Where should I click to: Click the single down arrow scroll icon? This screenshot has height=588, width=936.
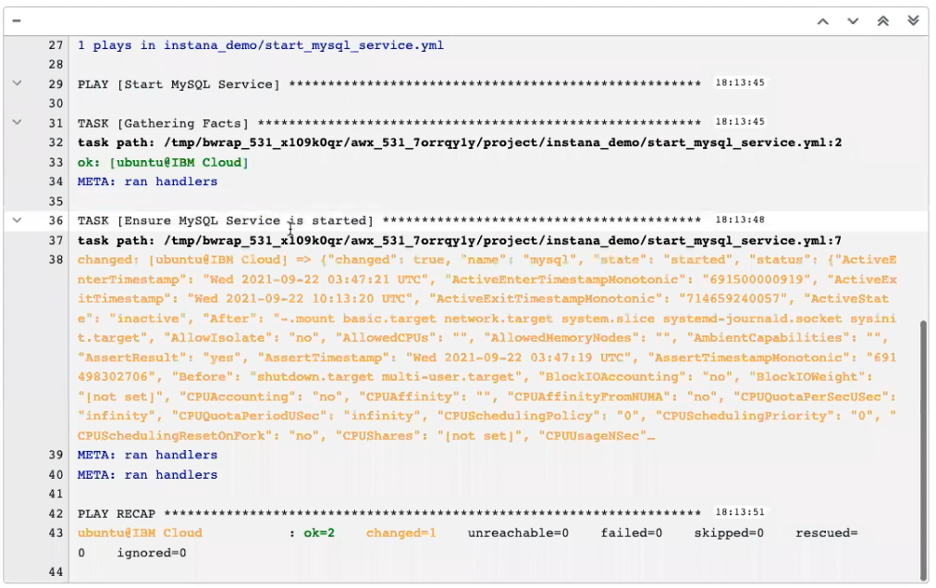853,21
